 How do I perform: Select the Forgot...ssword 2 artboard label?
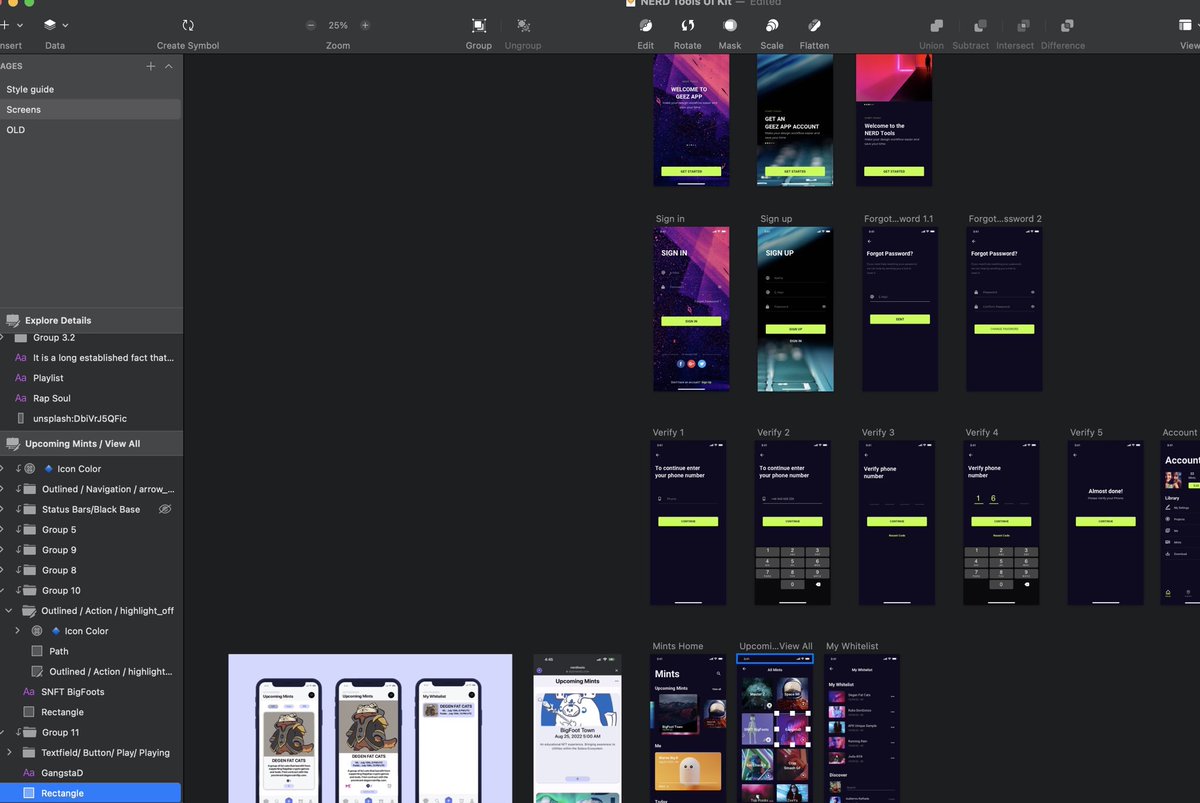coord(1005,219)
